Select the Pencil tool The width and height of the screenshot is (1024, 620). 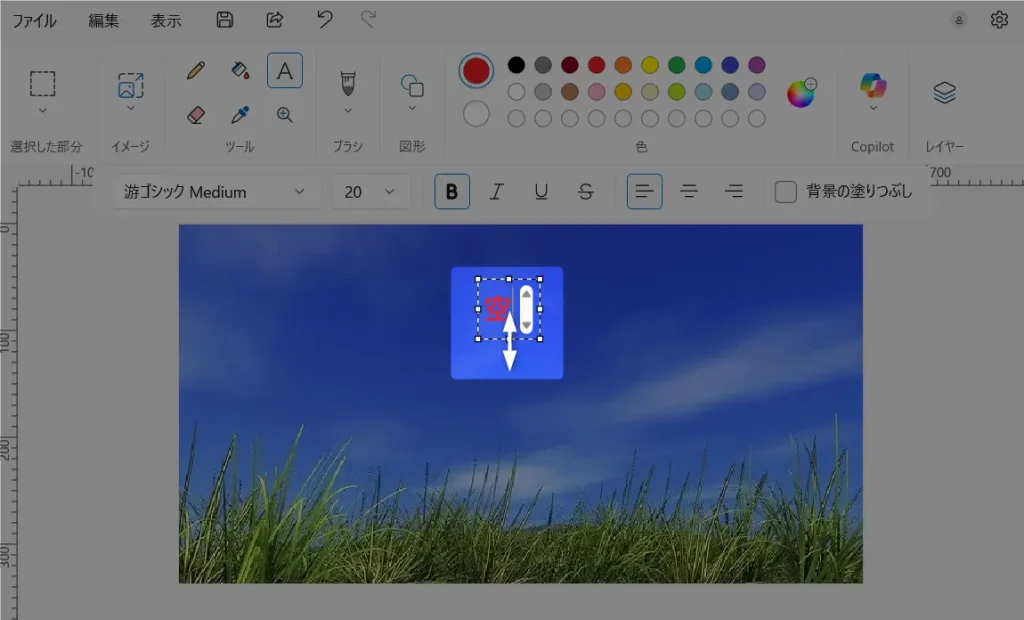click(x=195, y=70)
